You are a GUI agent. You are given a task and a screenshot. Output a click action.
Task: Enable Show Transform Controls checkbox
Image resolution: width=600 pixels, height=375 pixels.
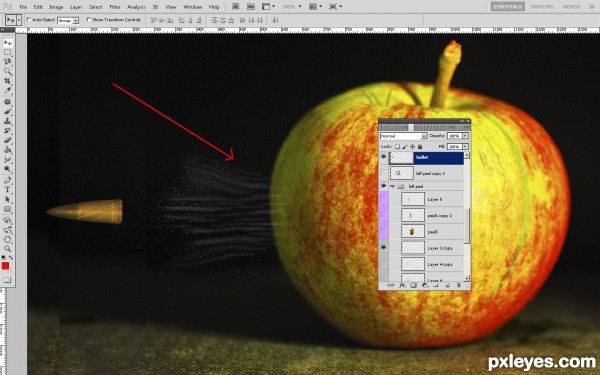click(x=89, y=20)
